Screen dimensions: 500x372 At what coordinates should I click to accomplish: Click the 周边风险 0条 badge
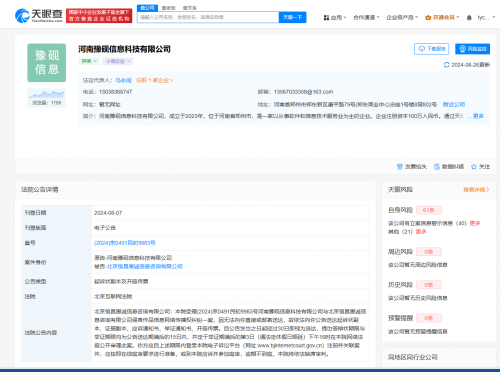pyautogui.click(x=429, y=252)
